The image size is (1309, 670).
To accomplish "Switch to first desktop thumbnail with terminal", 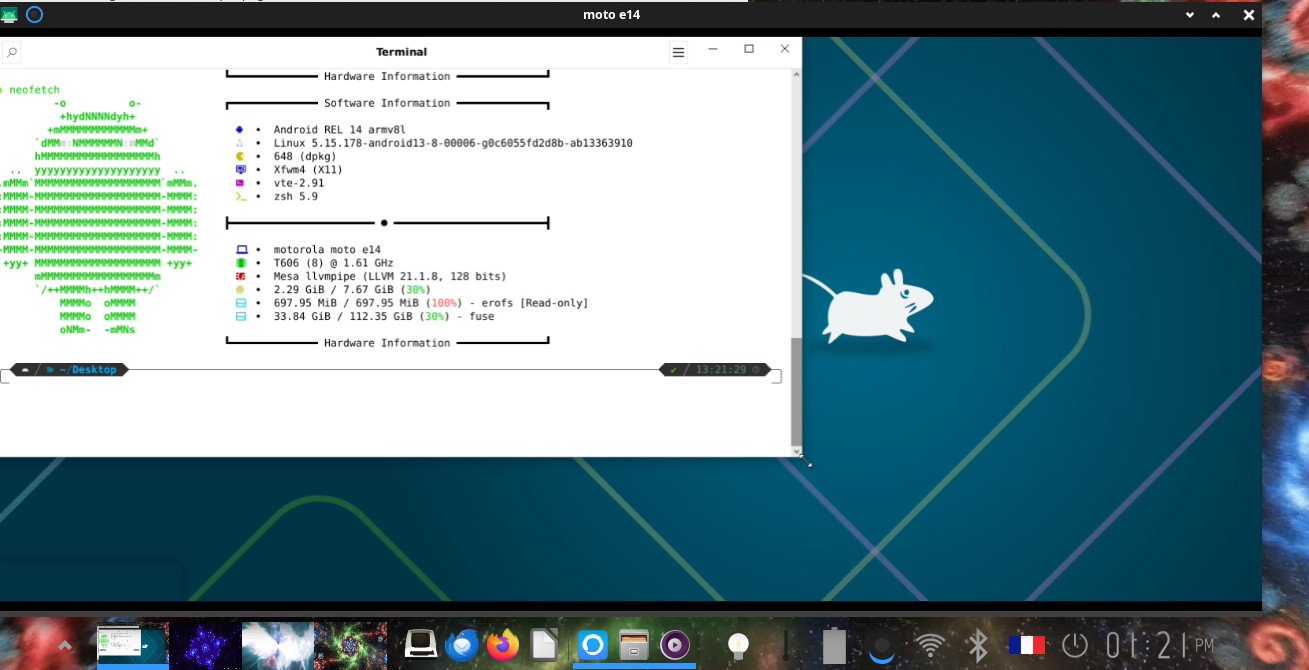I will coord(132,645).
